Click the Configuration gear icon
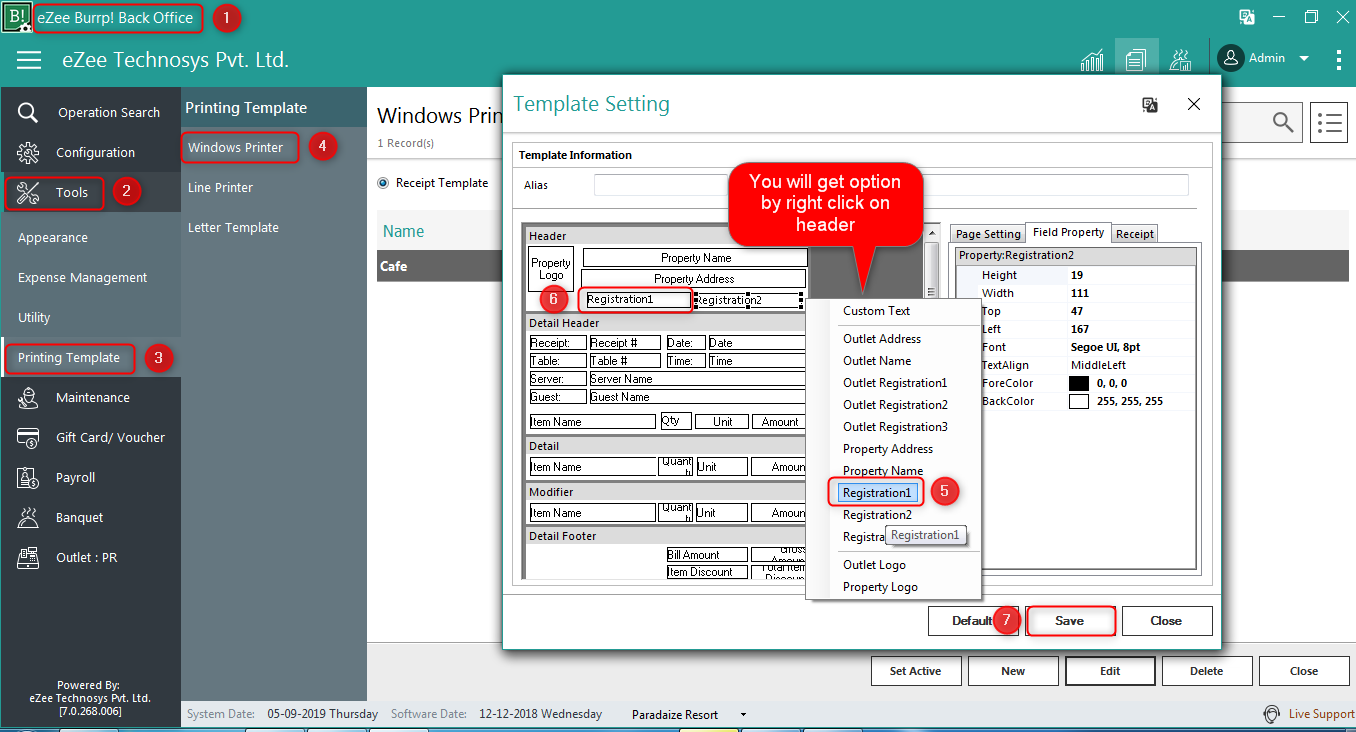The image size is (1356, 732). tap(28, 152)
